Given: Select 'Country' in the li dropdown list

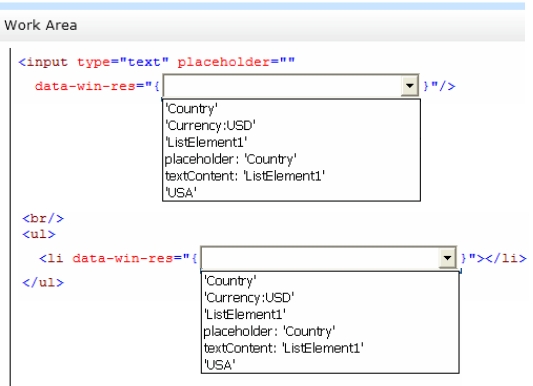Looking at the screenshot, I should pos(330,281).
